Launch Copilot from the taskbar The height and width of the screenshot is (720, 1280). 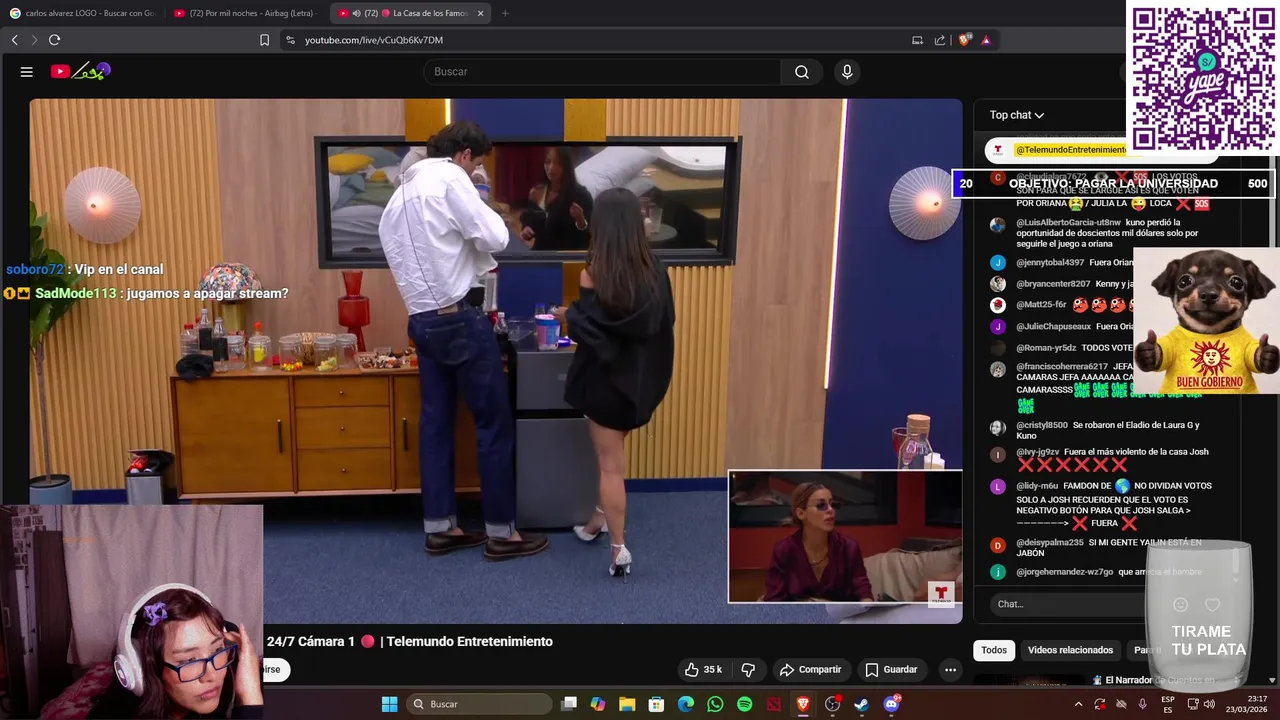coord(598,704)
